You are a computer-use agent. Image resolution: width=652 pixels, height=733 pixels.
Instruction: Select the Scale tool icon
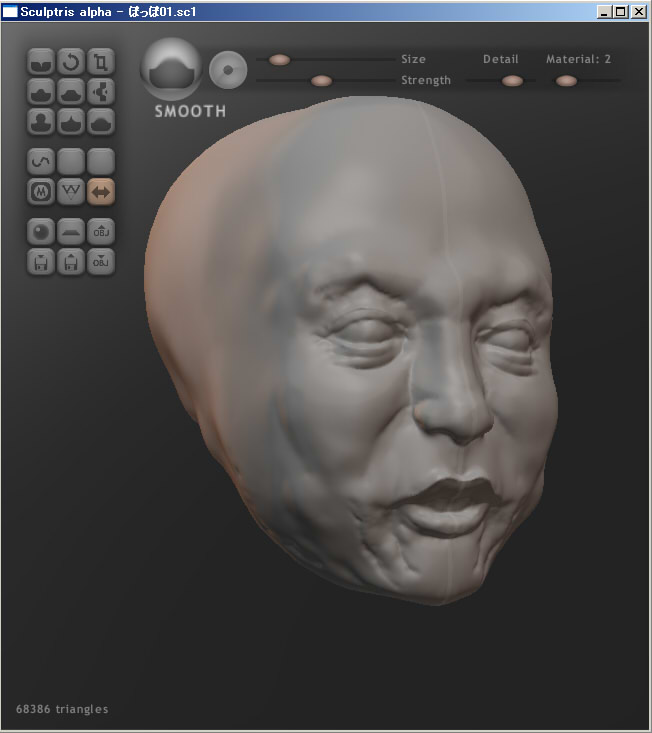click(x=101, y=62)
